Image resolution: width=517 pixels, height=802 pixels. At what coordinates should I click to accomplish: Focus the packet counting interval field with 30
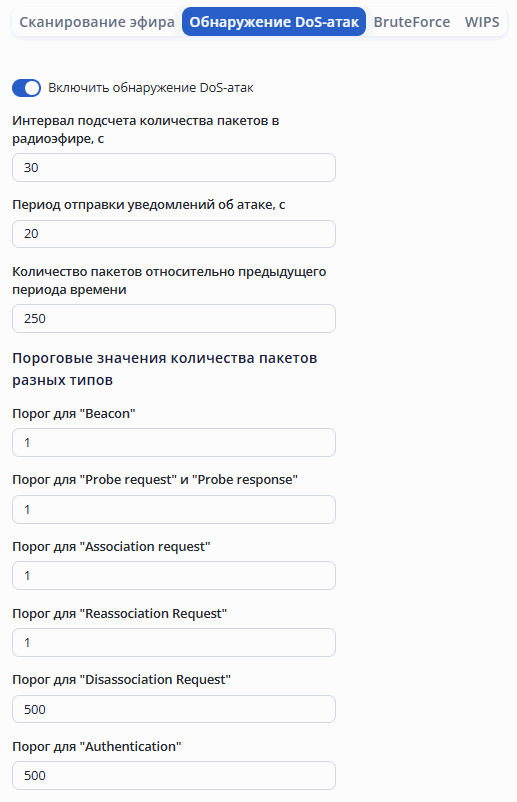point(174,168)
